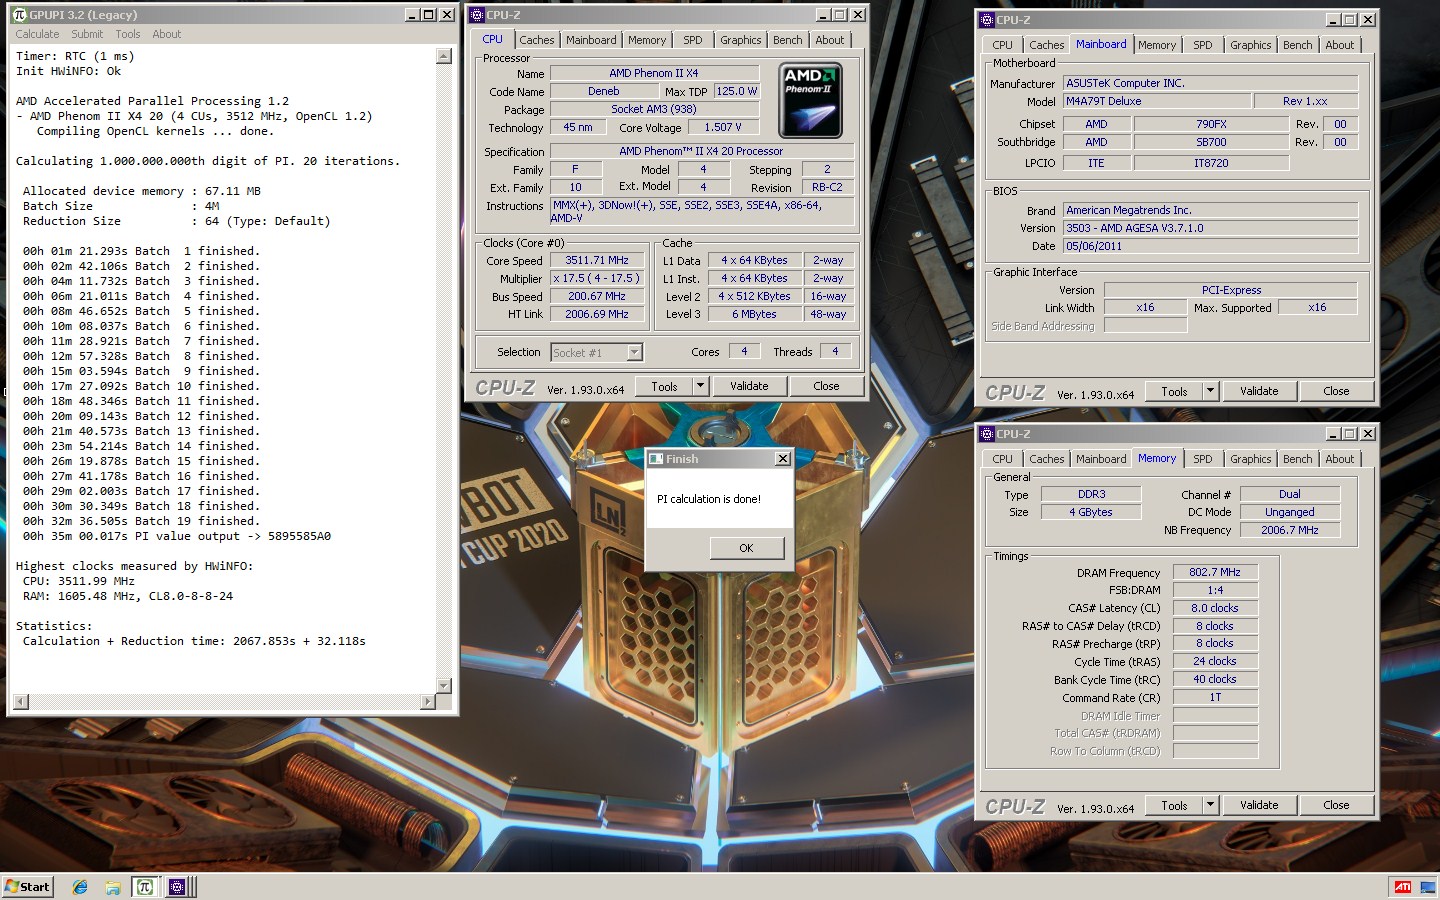The width and height of the screenshot is (1440, 900).
Task: Open the About menu in GPUPI
Action: coord(166,34)
